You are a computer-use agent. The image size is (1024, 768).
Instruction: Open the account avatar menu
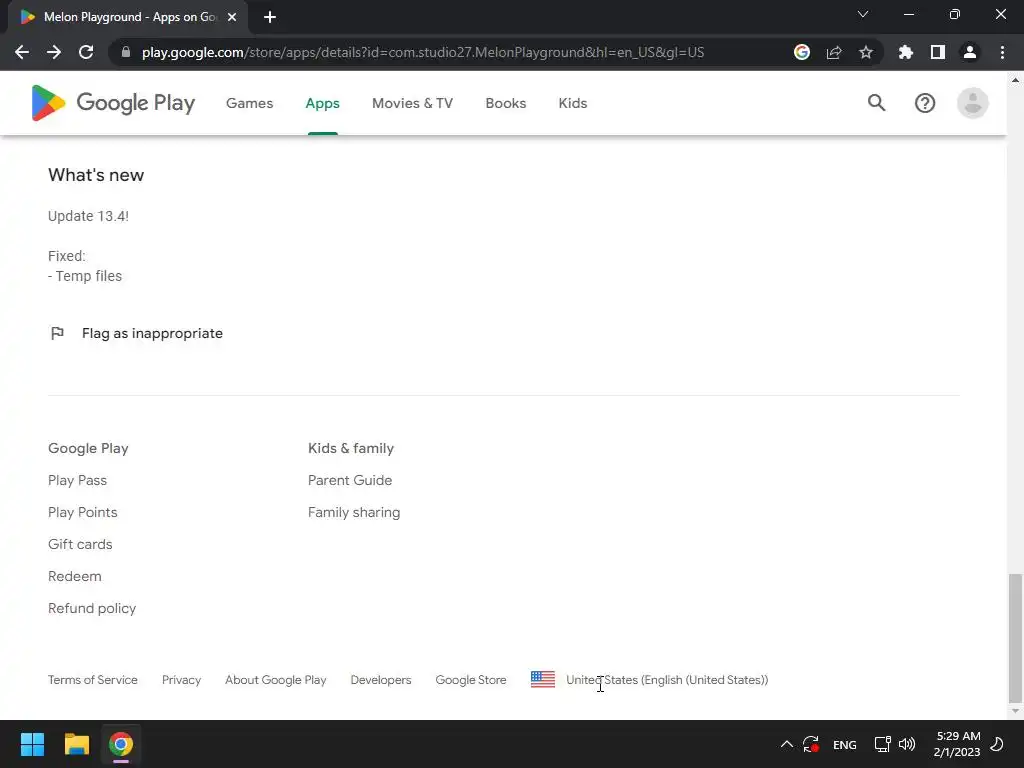(x=972, y=103)
